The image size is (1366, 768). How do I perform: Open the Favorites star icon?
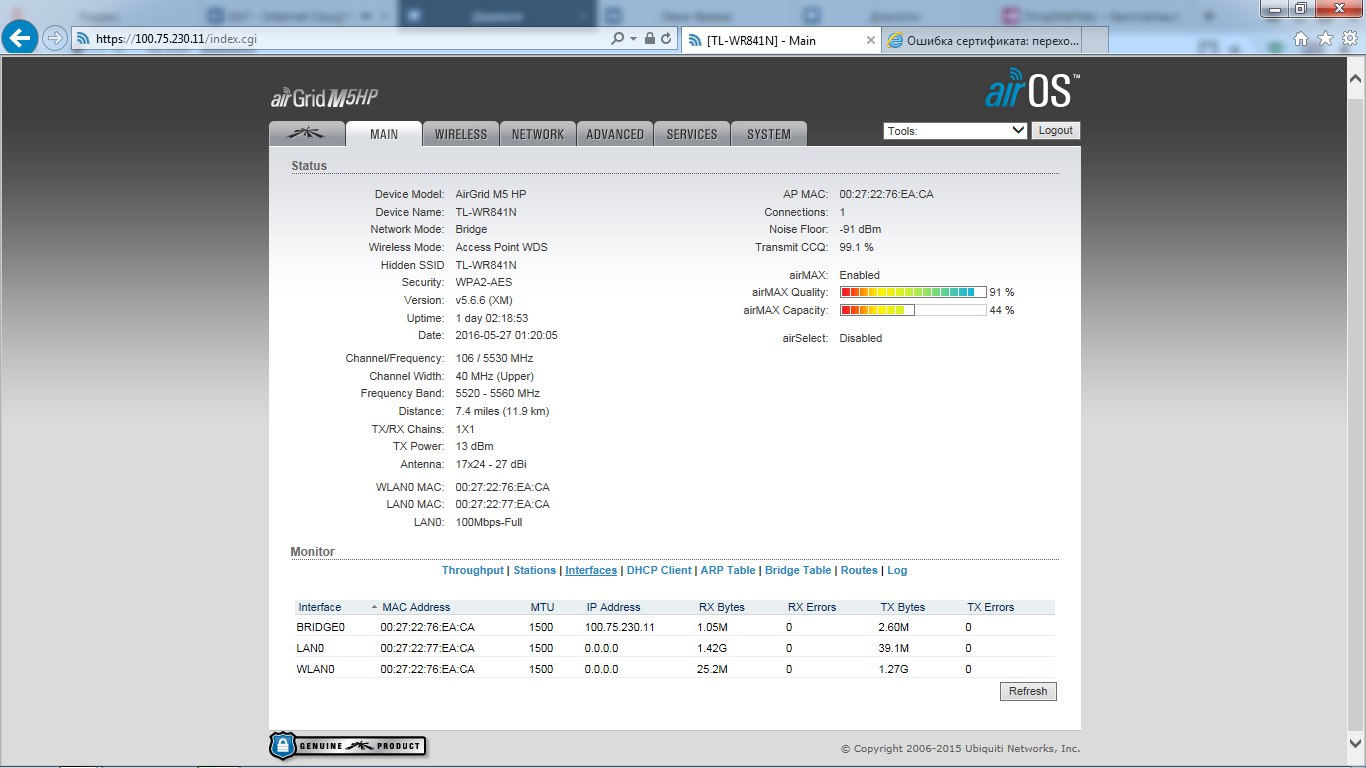(1325, 38)
